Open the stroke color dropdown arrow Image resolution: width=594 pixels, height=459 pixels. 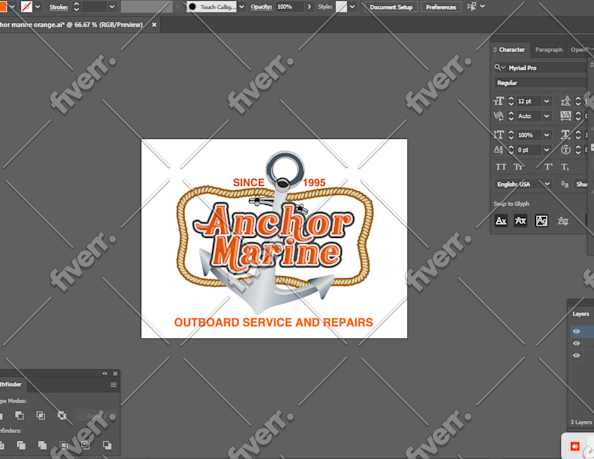click(x=38, y=6)
